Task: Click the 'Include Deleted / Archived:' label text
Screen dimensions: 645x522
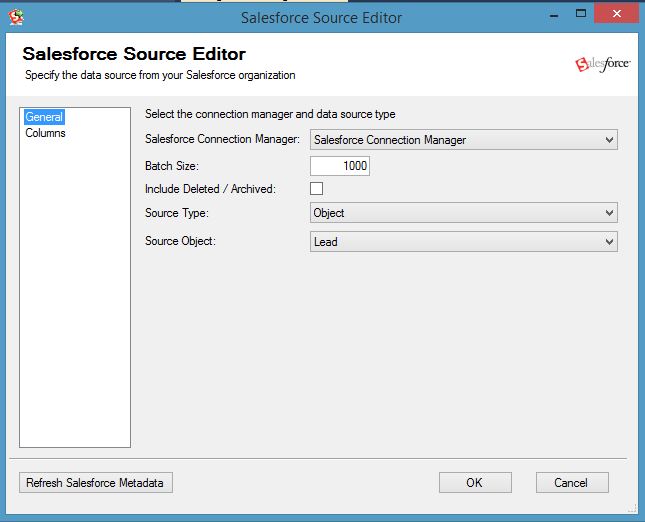Action: (210, 189)
